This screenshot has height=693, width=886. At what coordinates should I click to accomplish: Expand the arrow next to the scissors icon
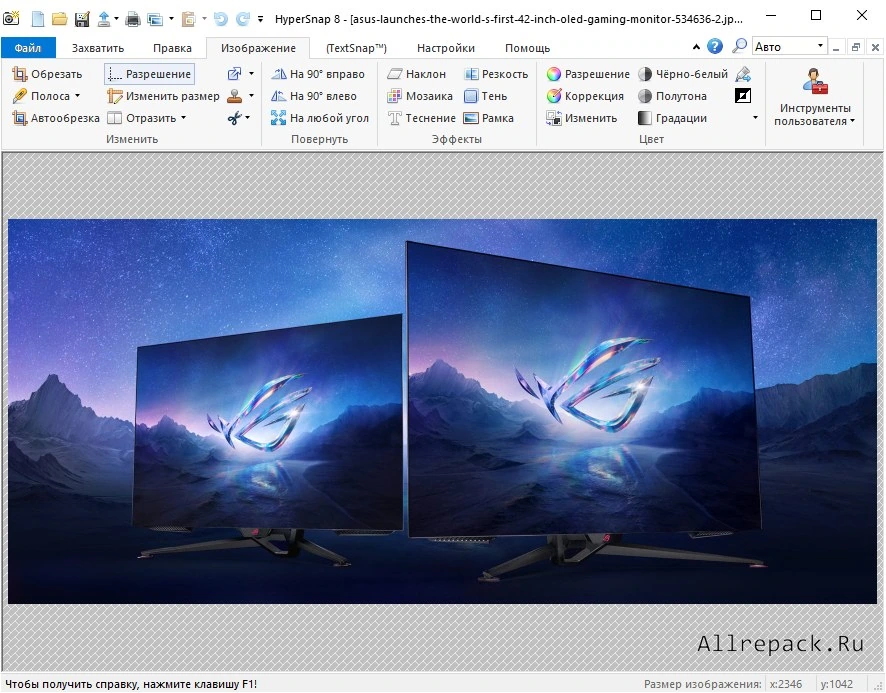tap(248, 118)
